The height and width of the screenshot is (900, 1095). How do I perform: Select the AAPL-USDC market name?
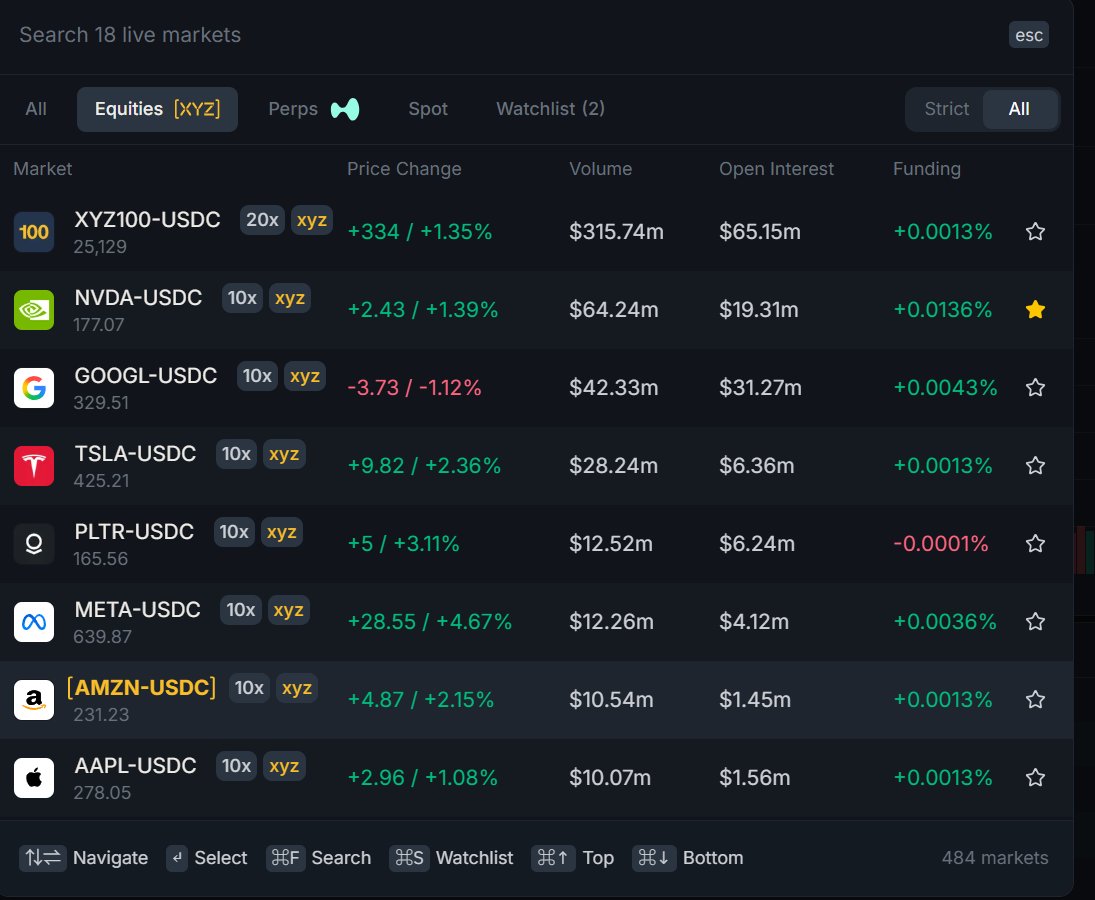(135, 766)
